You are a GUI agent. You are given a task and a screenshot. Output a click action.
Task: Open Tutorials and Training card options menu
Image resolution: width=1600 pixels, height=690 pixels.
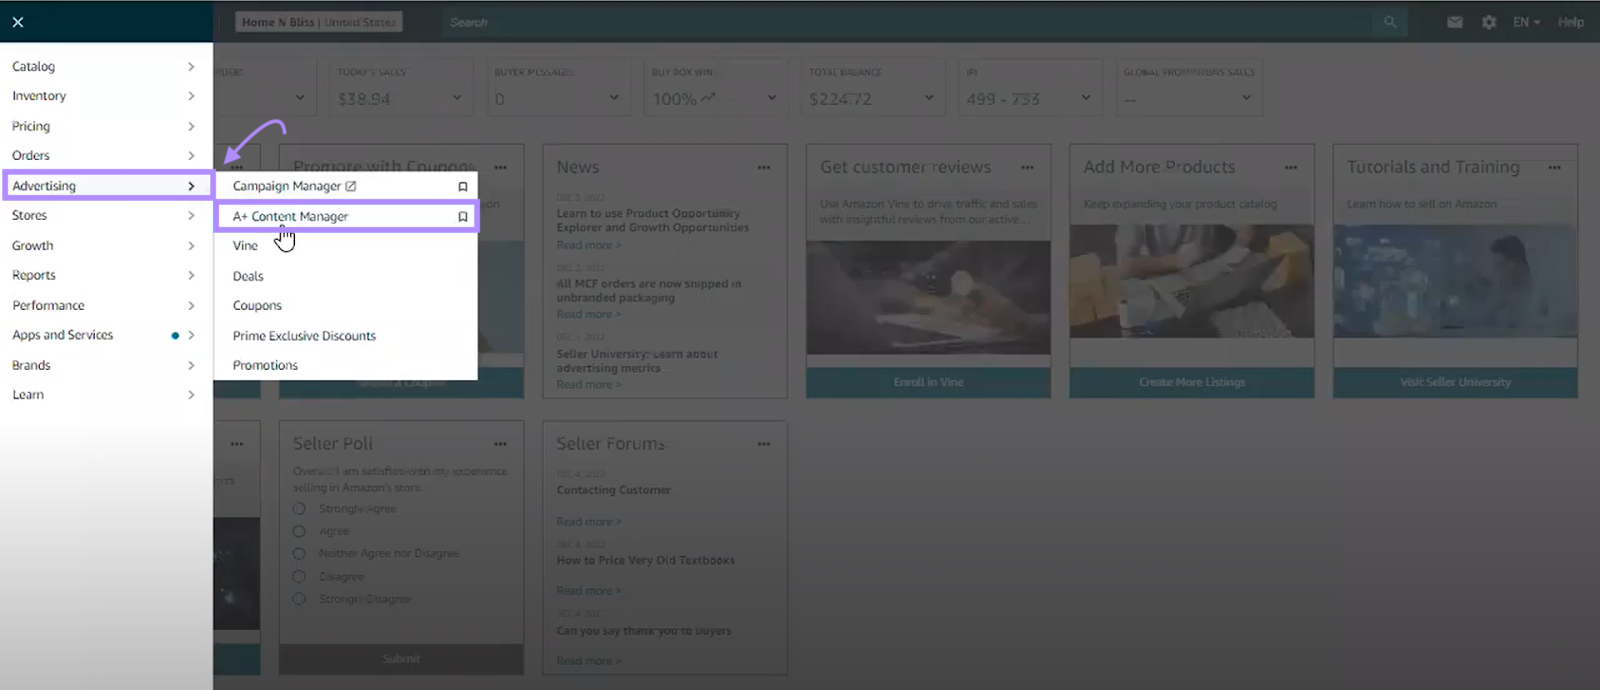coord(1554,168)
